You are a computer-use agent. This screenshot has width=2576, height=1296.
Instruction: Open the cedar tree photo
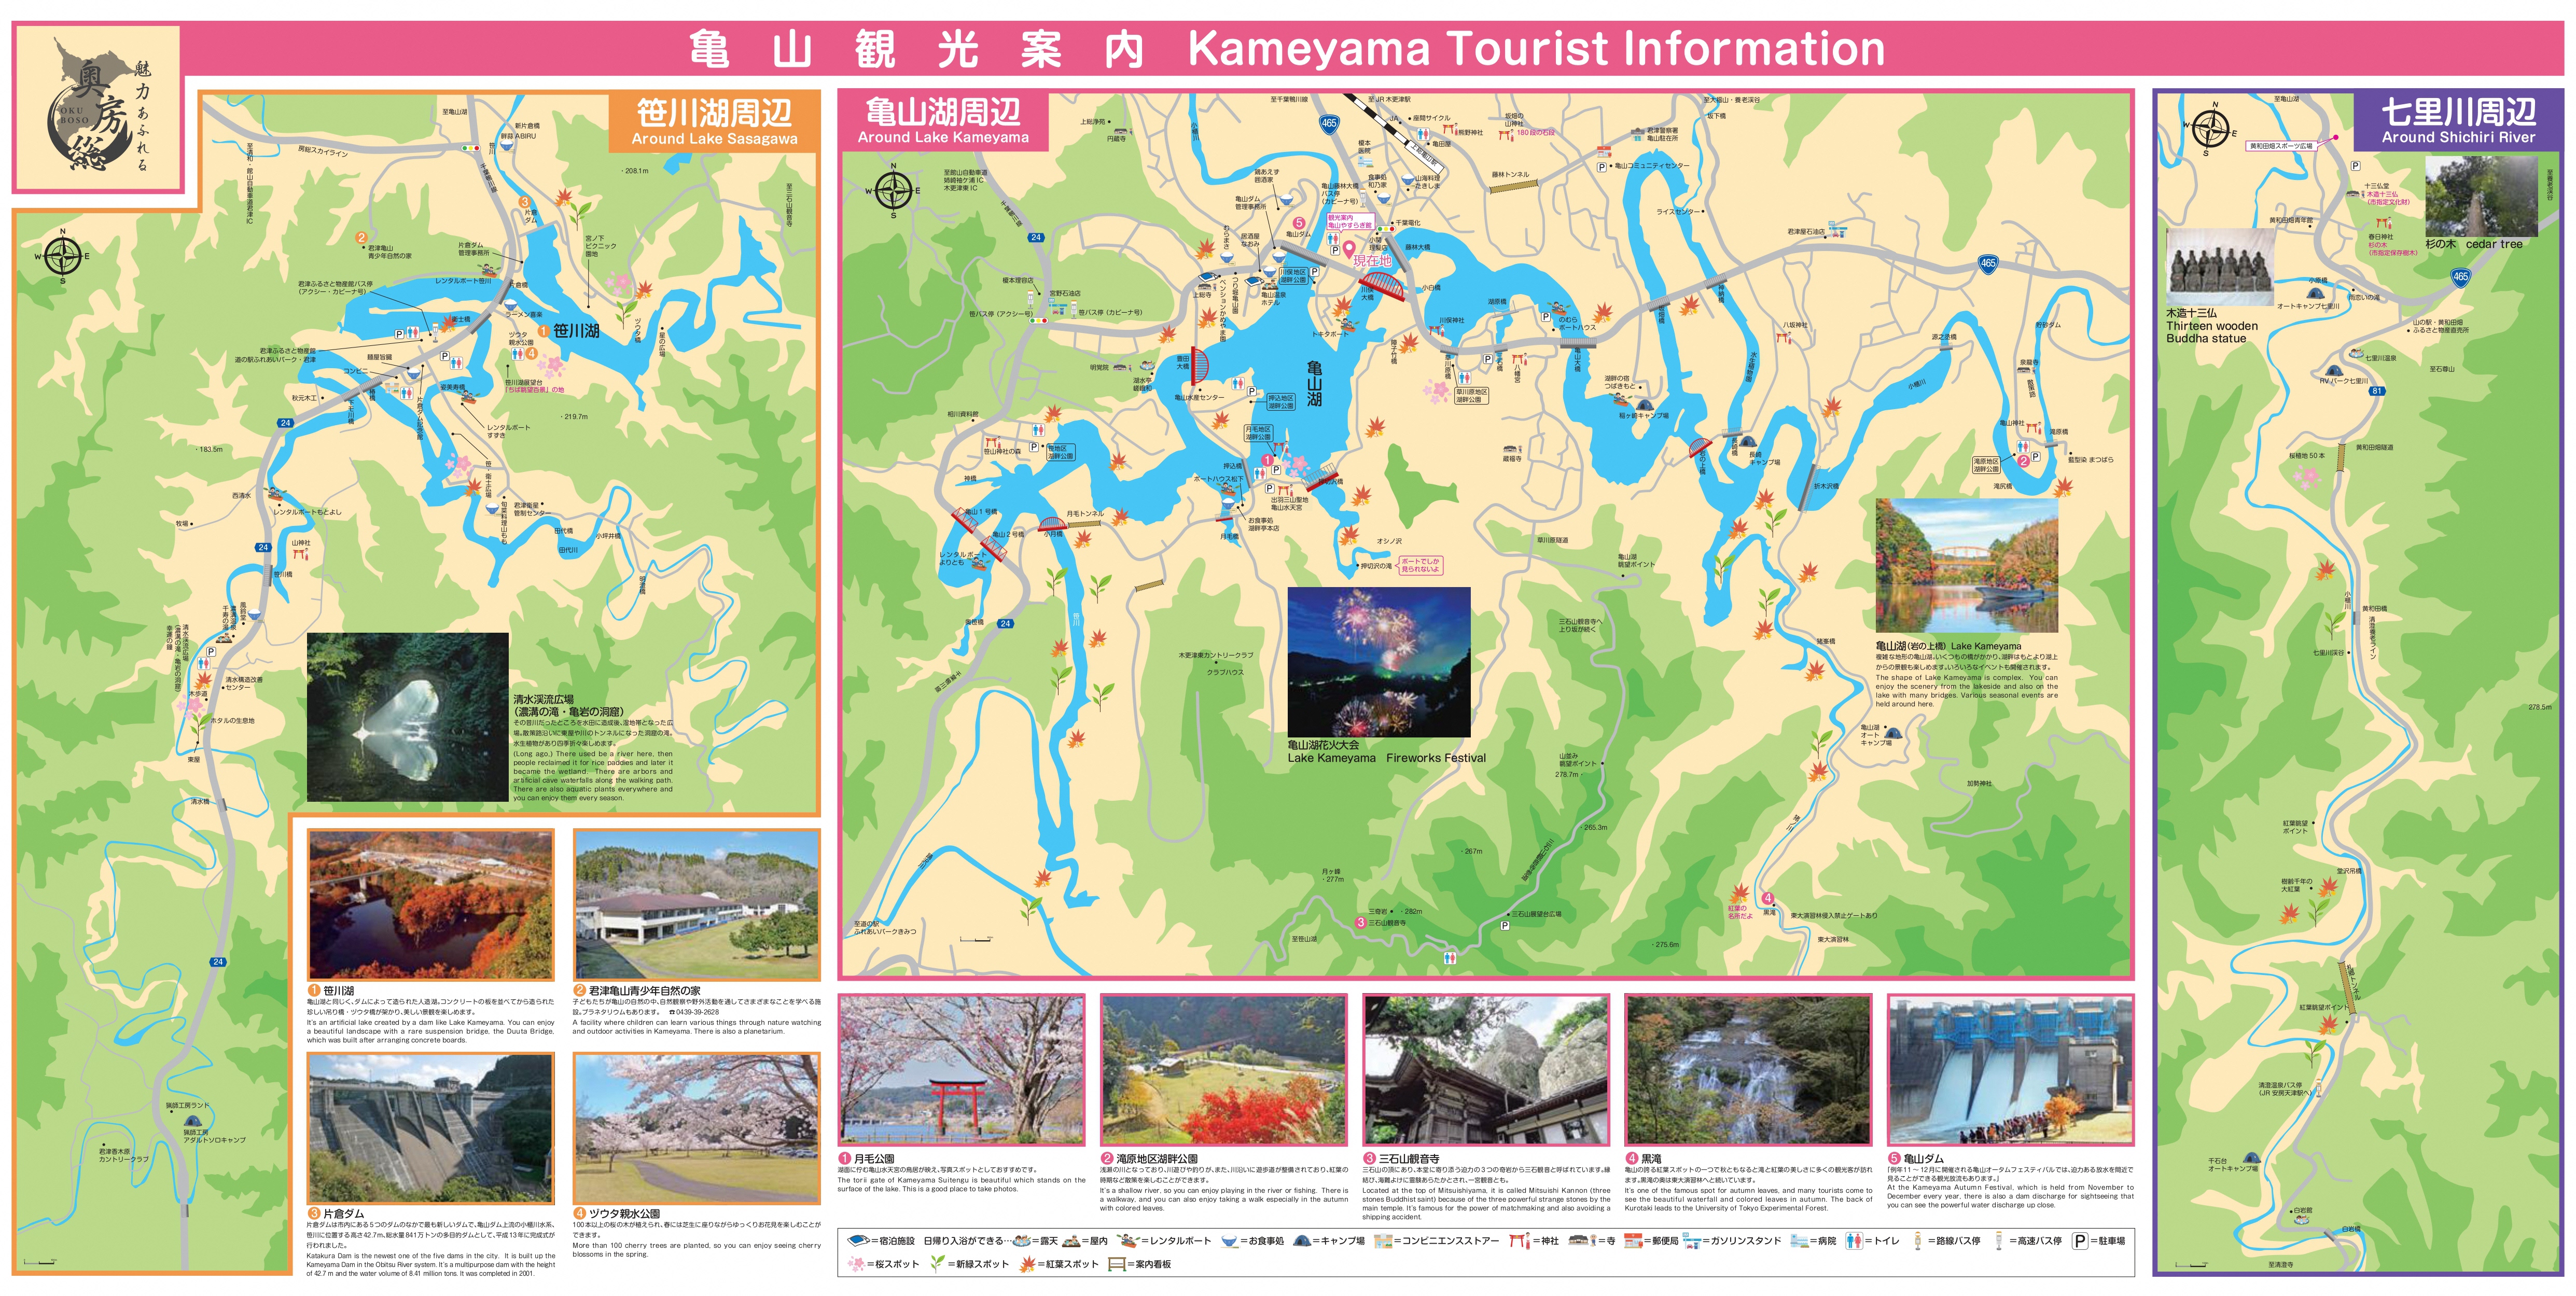tap(2481, 196)
